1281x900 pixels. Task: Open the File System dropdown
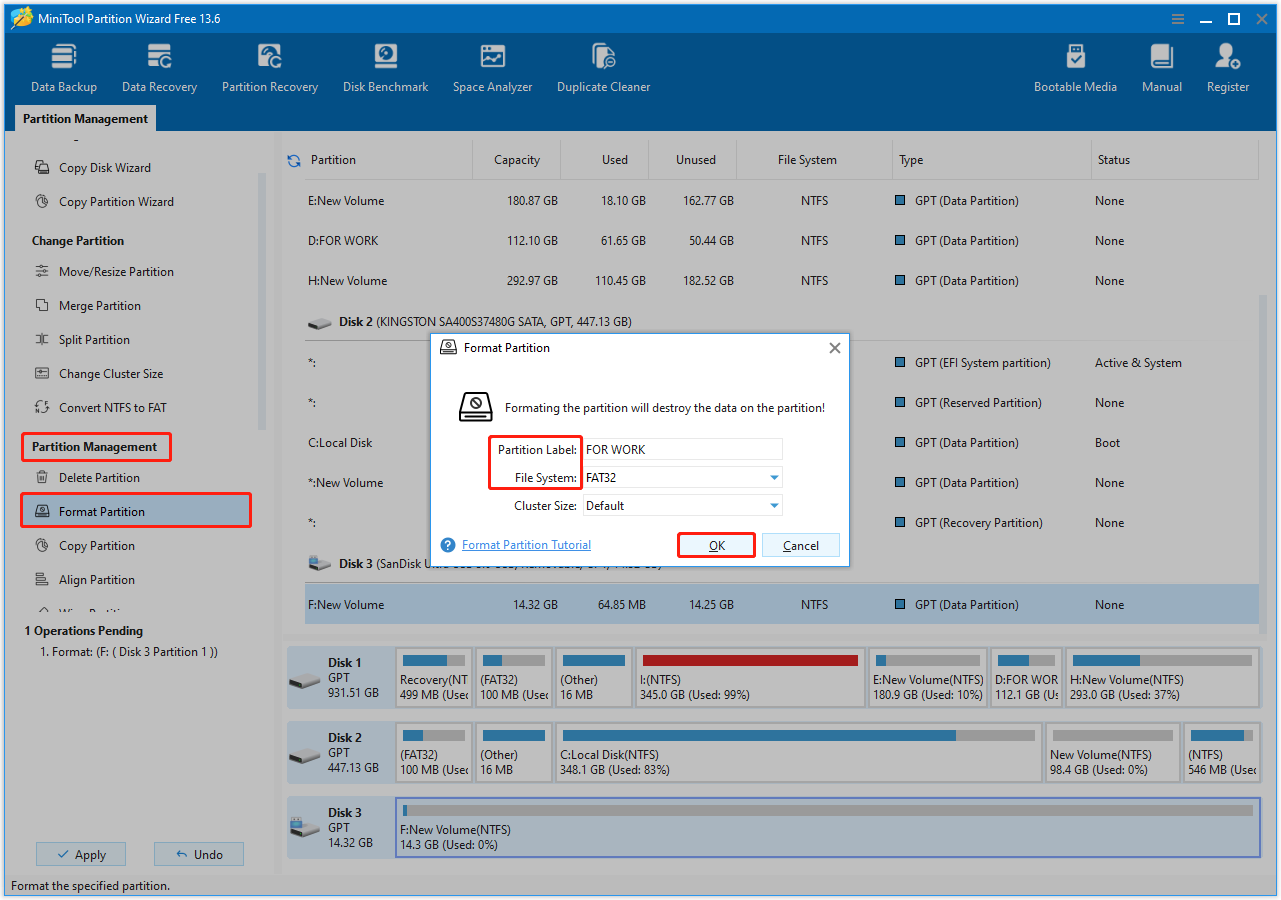tap(772, 477)
